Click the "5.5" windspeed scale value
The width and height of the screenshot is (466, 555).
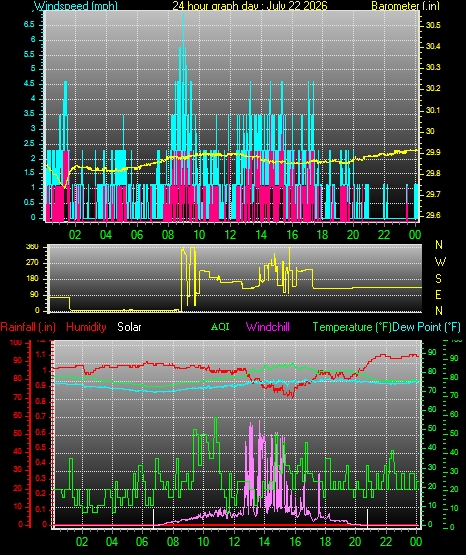point(29,54)
